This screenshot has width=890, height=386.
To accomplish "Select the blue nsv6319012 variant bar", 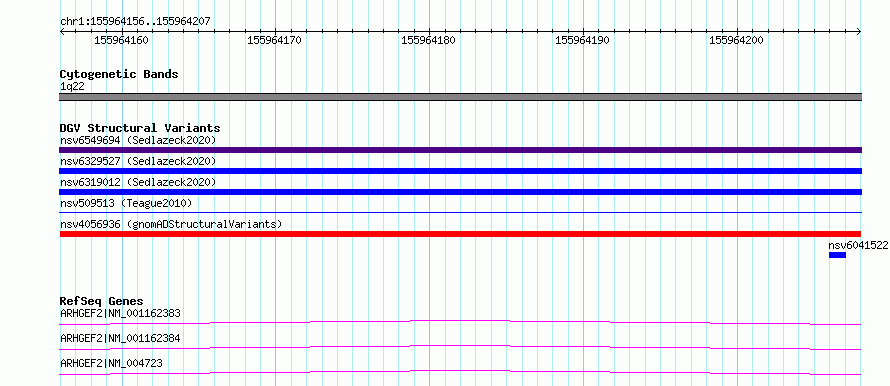I will click(460, 192).
